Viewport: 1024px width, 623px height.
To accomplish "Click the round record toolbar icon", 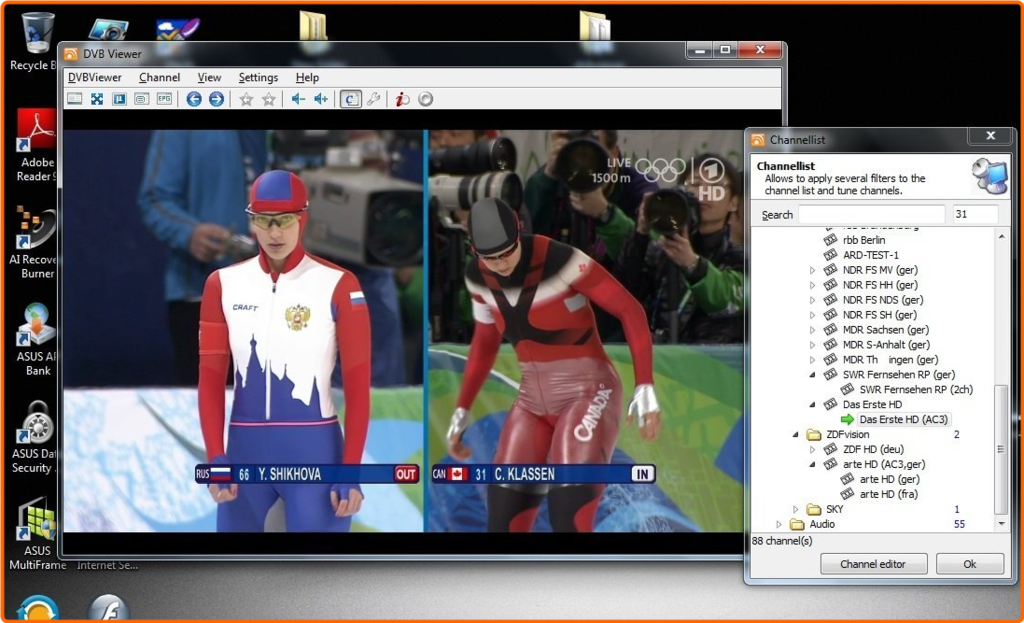I will (425, 99).
